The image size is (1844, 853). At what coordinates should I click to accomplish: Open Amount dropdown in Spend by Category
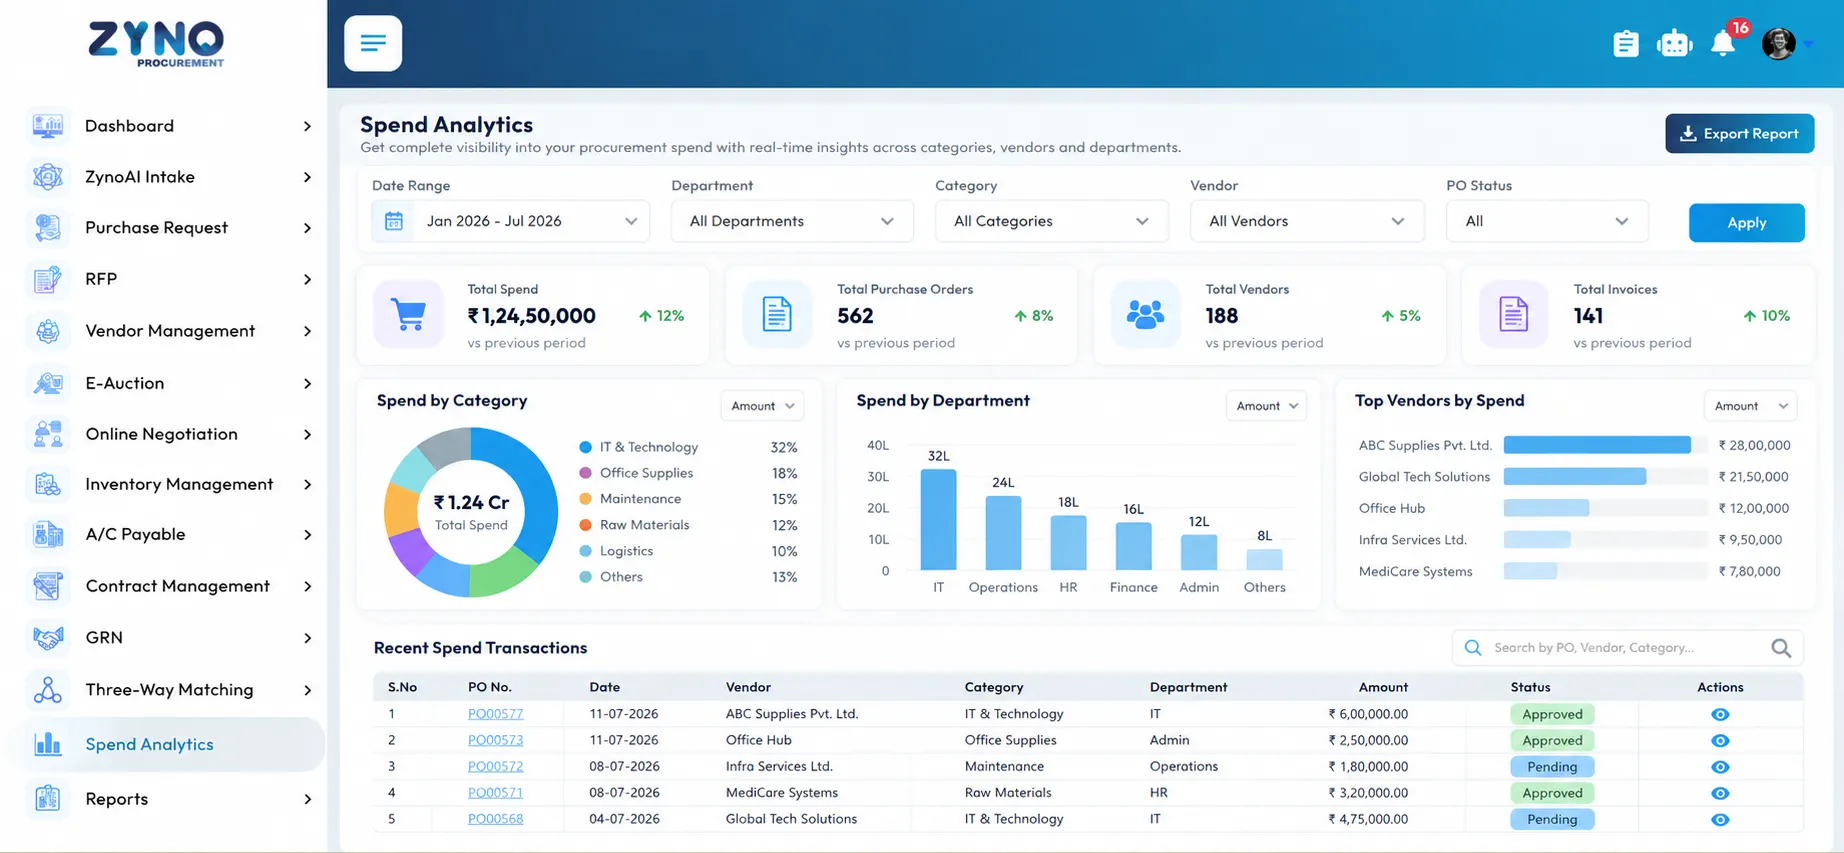click(x=762, y=406)
